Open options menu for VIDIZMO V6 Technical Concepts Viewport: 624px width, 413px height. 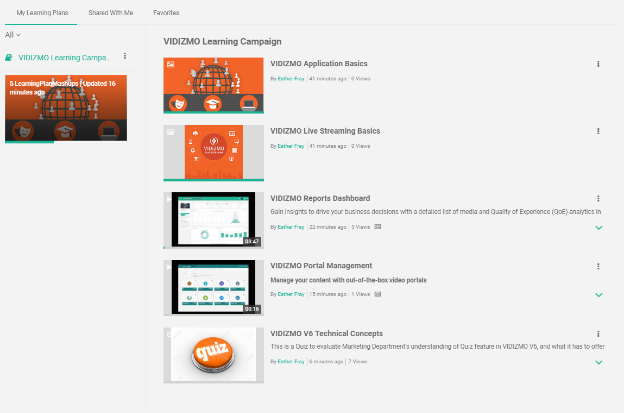coord(598,334)
